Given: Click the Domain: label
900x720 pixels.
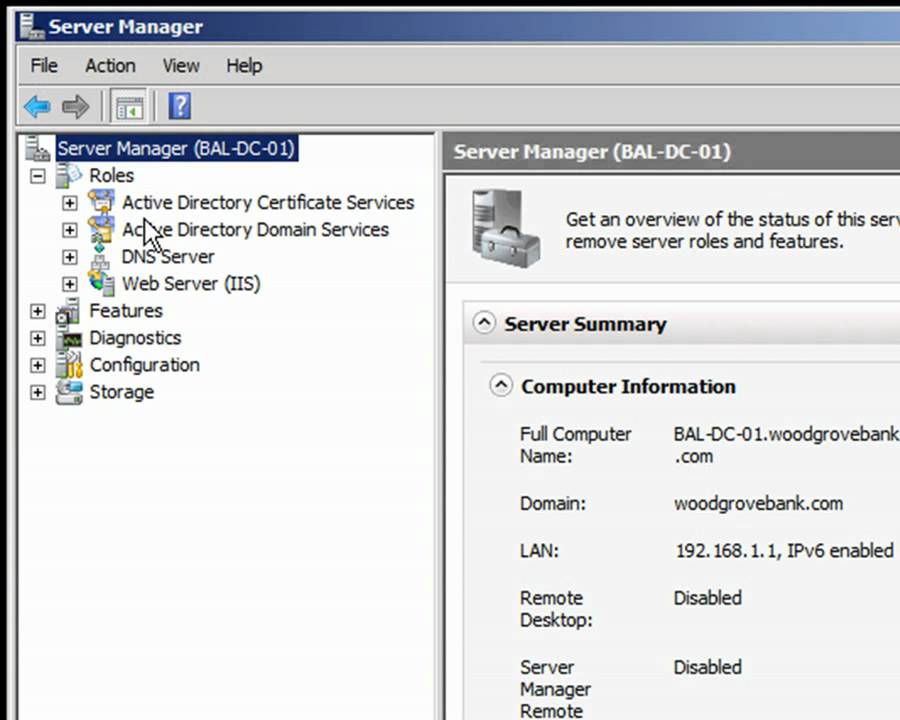Looking at the screenshot, I should [553, 504].
